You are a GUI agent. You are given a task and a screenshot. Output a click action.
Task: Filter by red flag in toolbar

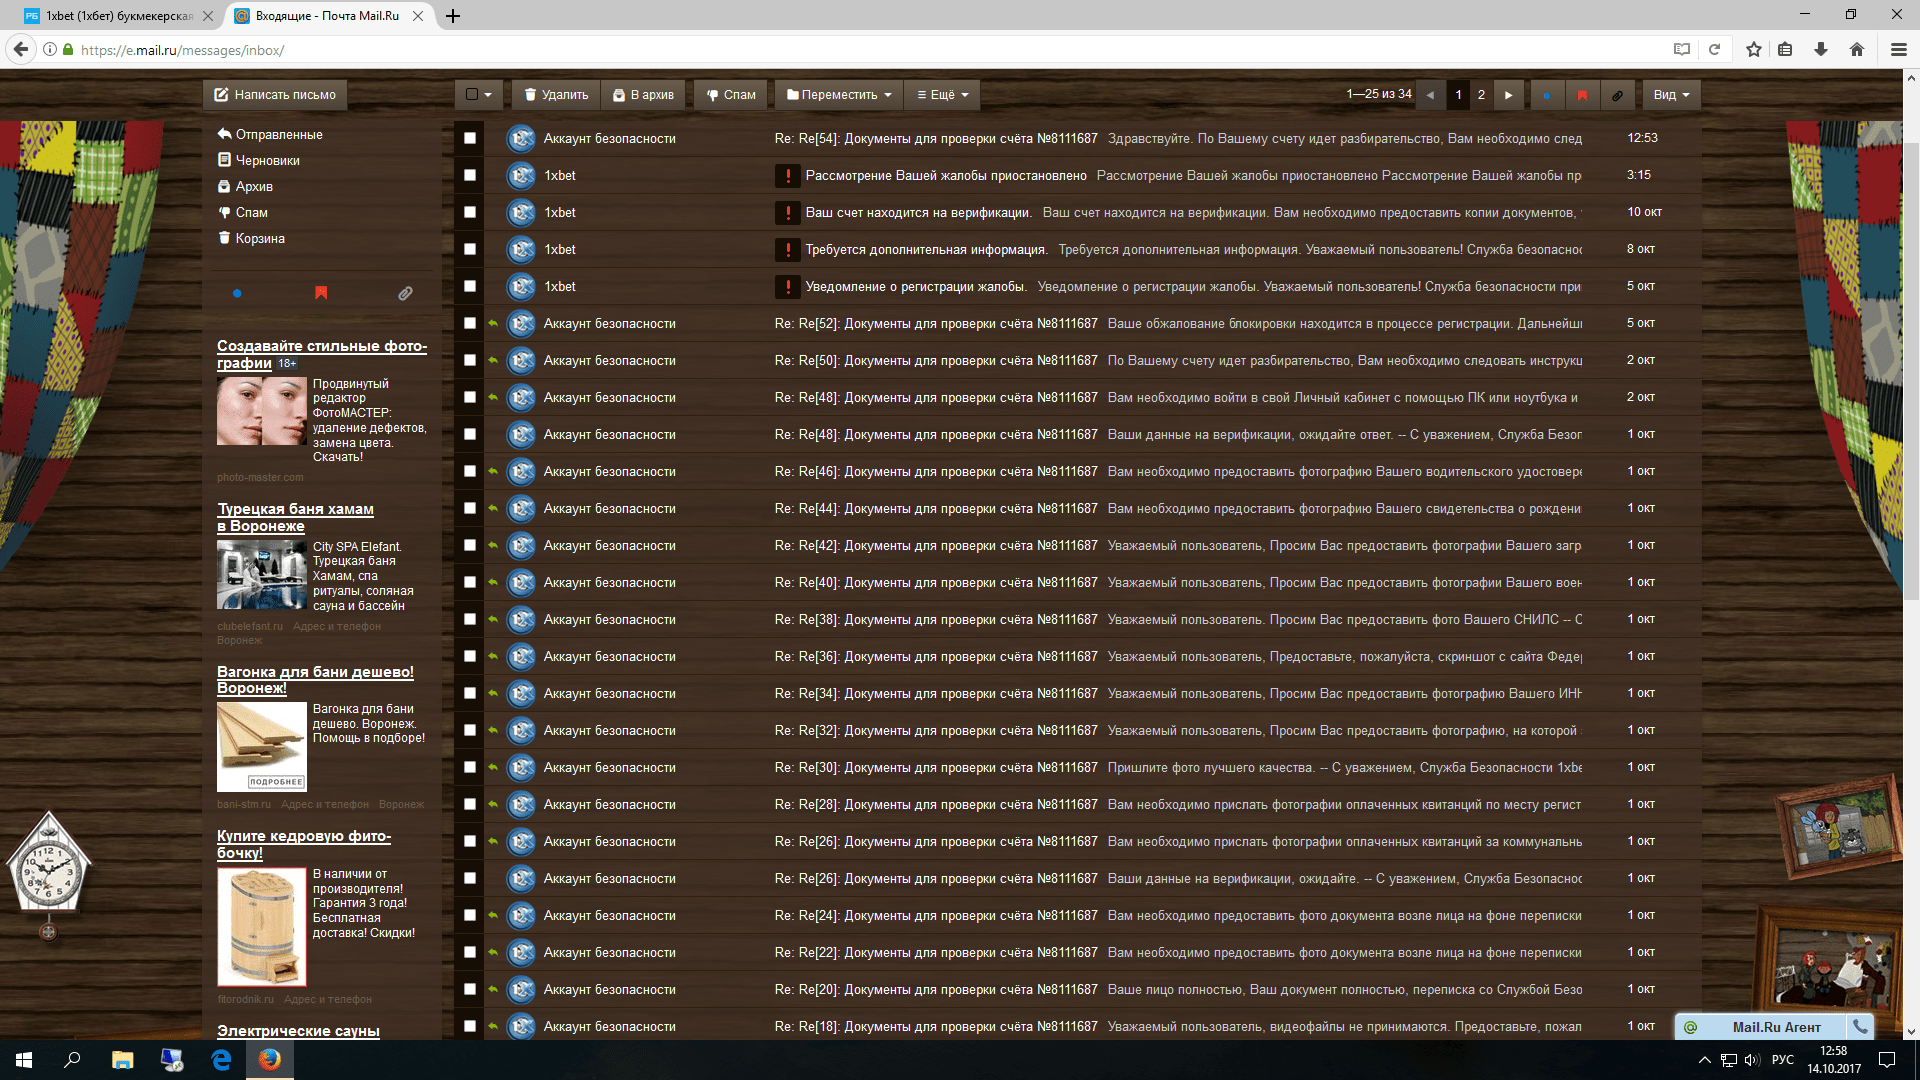pos(1582,95)
